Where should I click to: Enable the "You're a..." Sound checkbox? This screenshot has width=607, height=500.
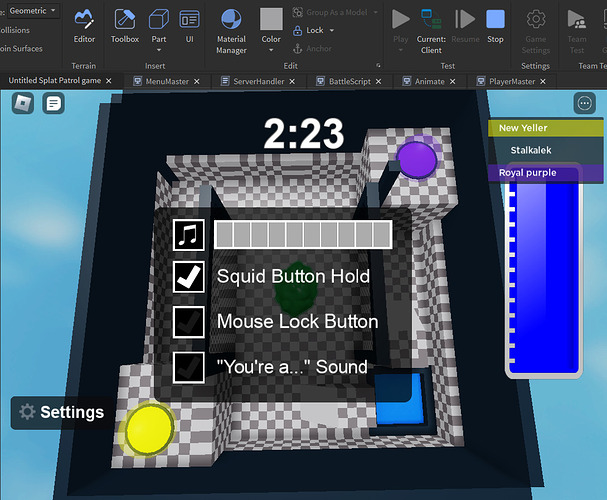click(189, 367)
